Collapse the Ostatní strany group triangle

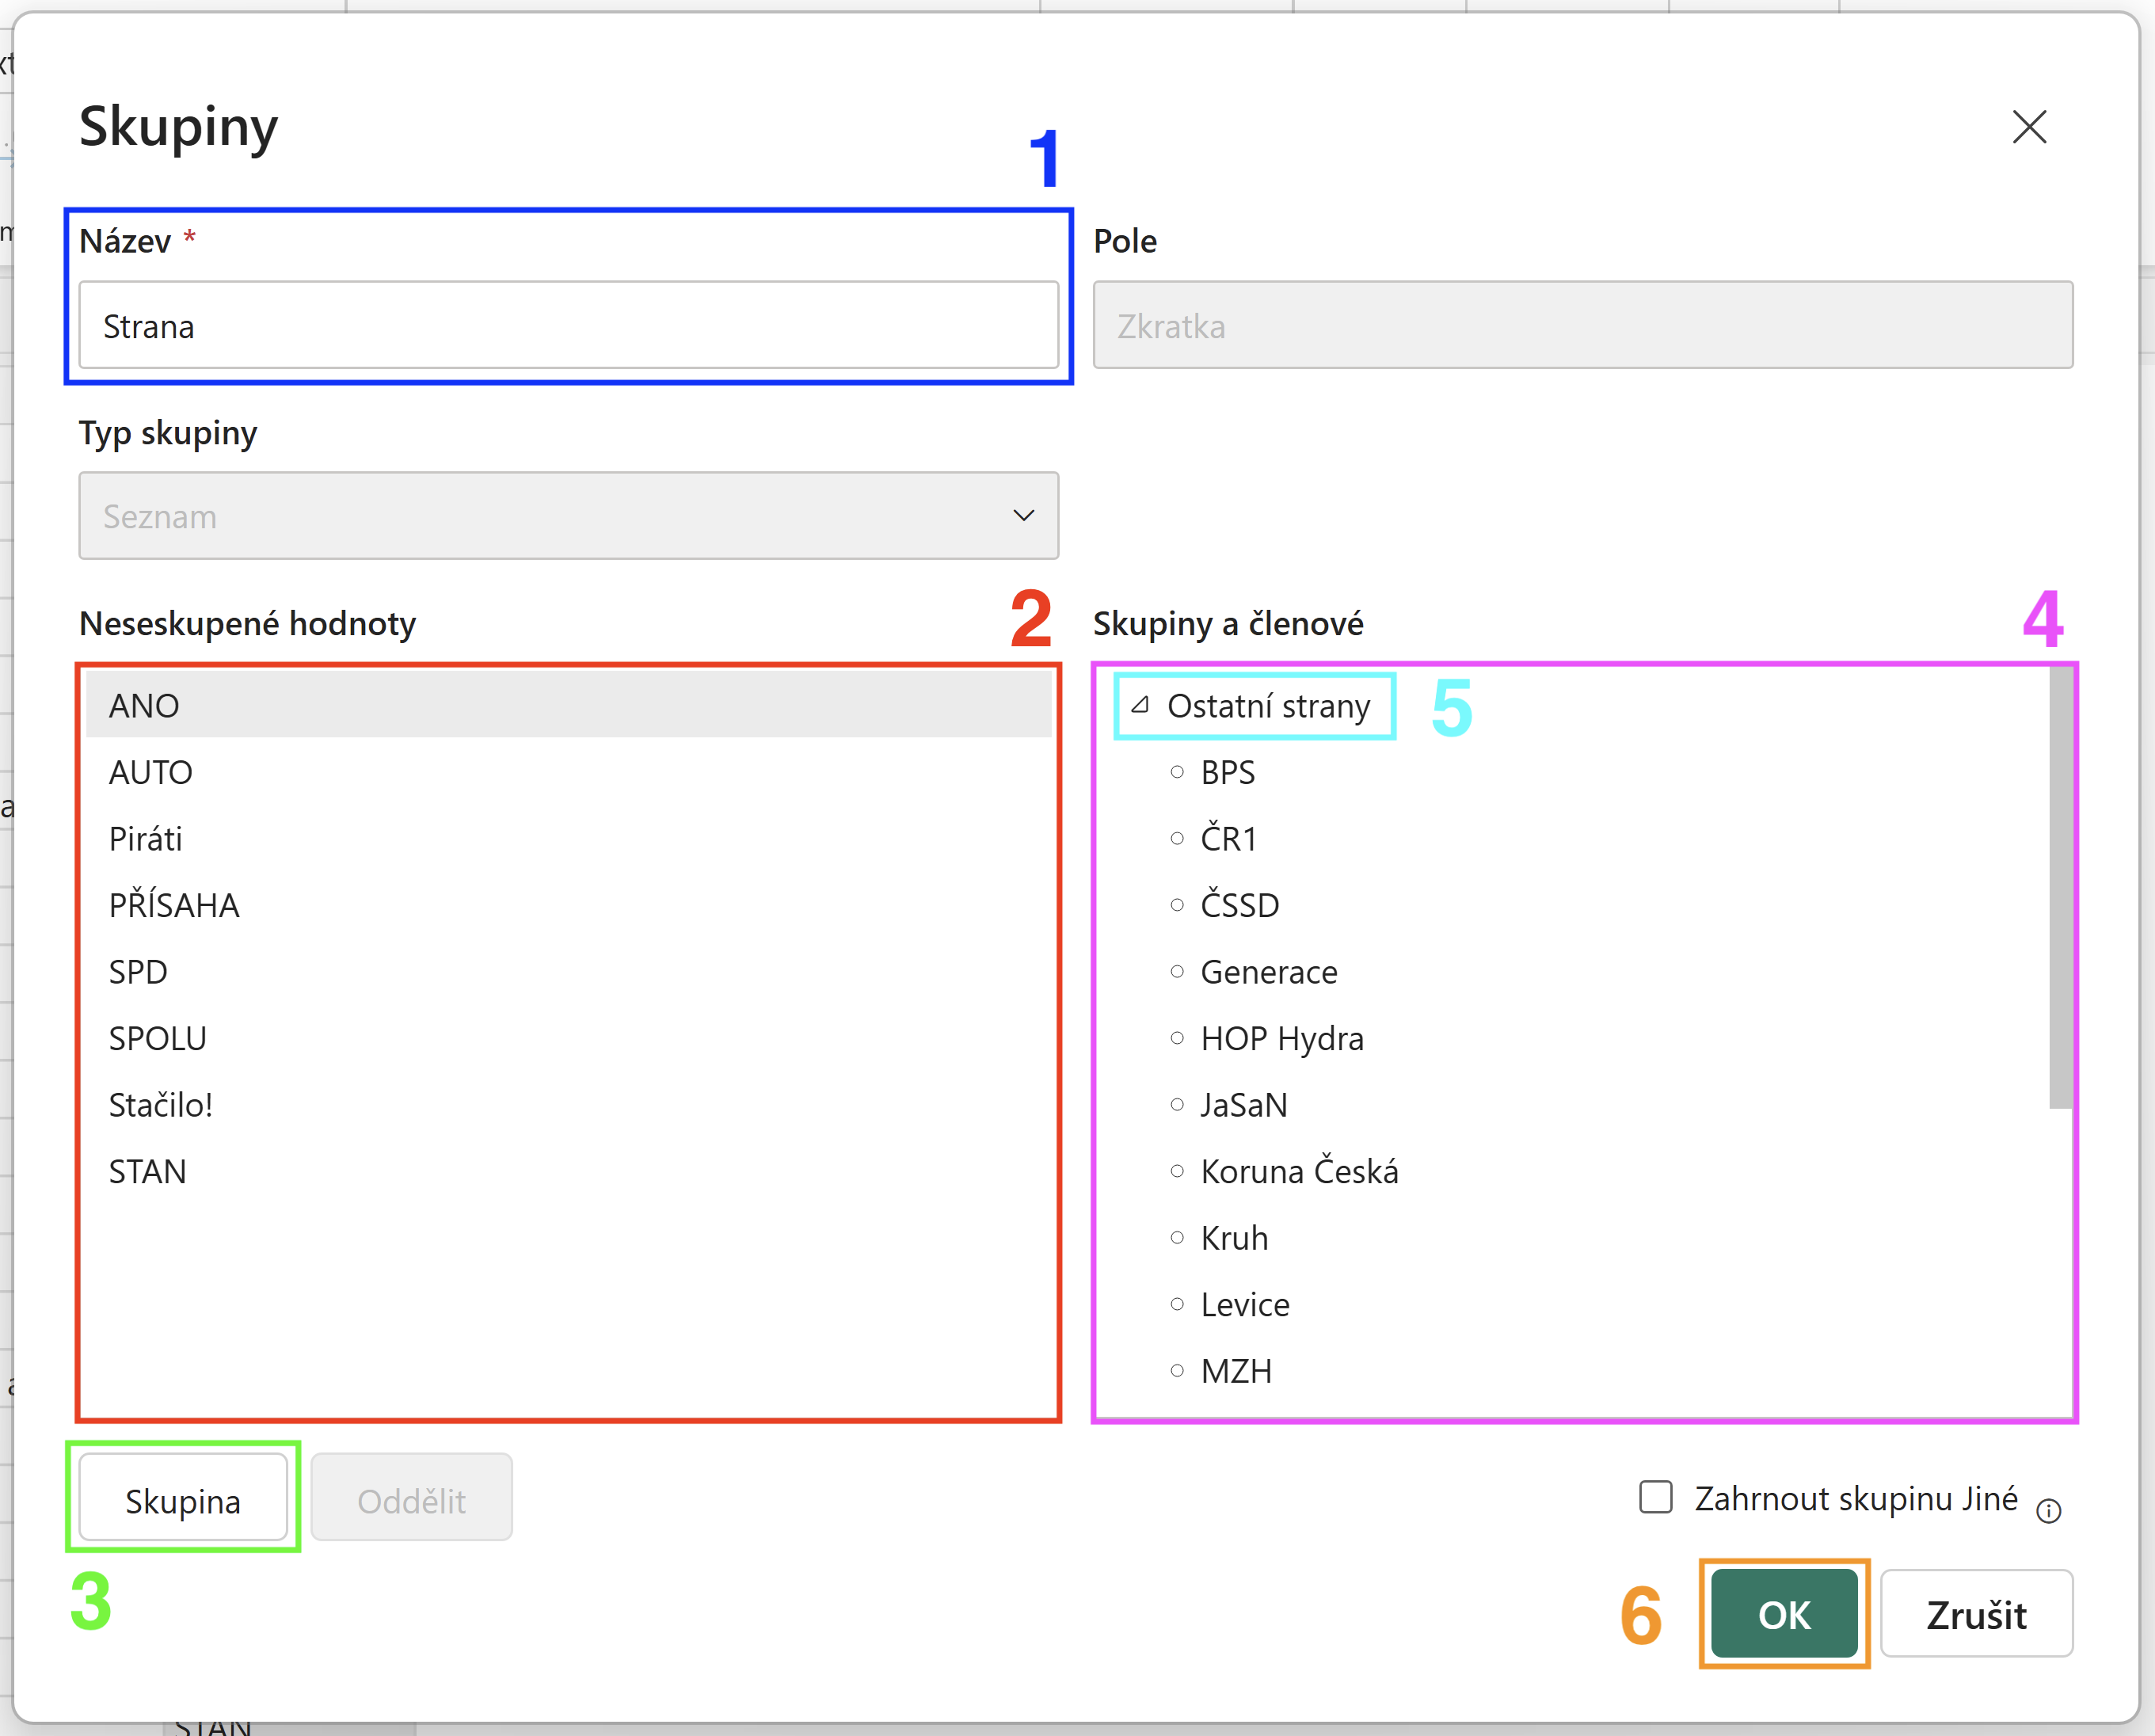pyautogui.click(x=1139, y=705)
